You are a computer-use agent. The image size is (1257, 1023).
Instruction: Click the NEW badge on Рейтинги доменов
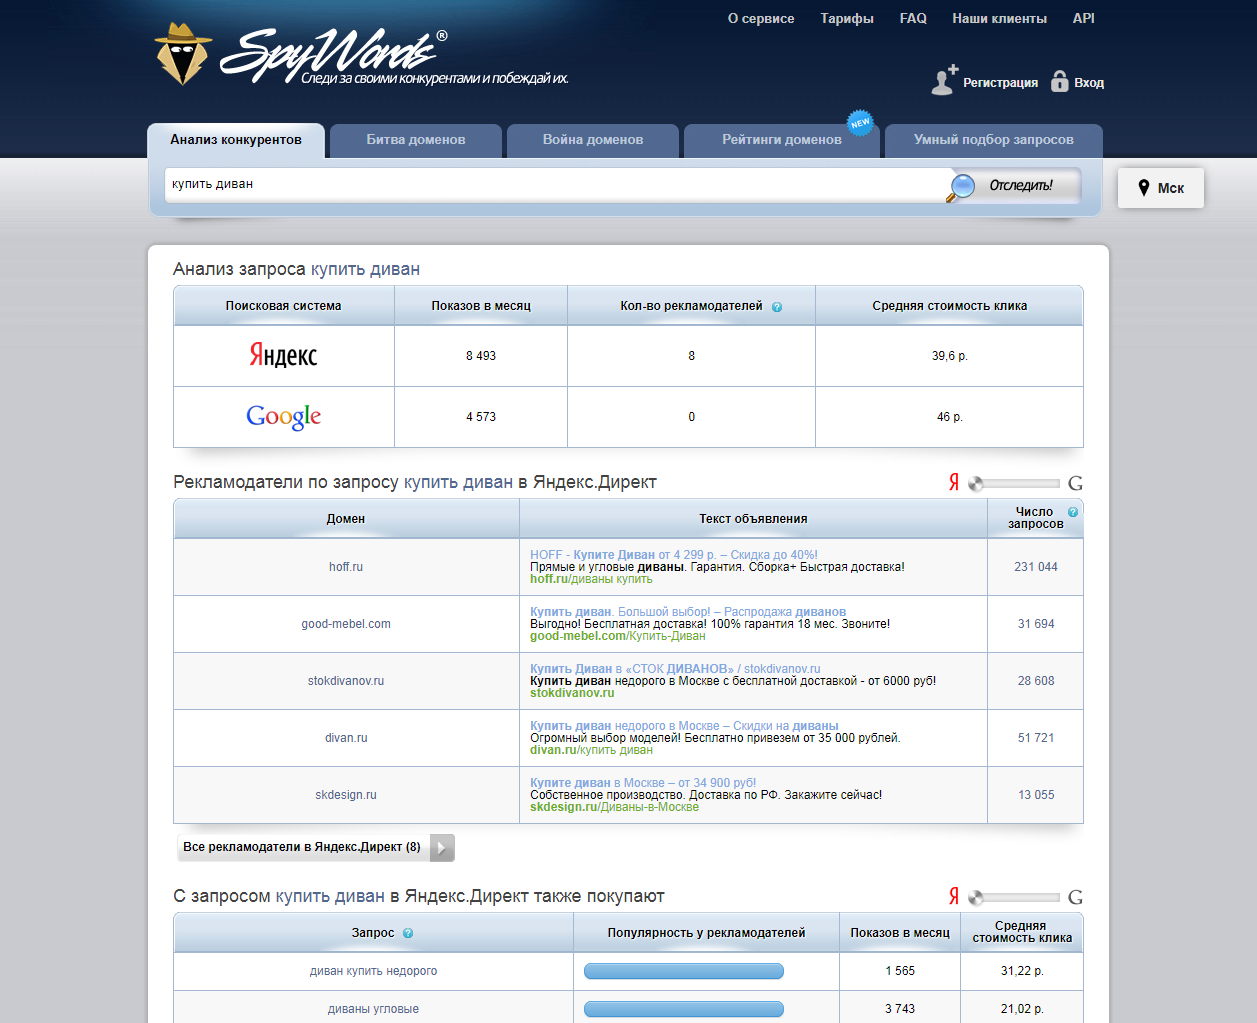860,122
